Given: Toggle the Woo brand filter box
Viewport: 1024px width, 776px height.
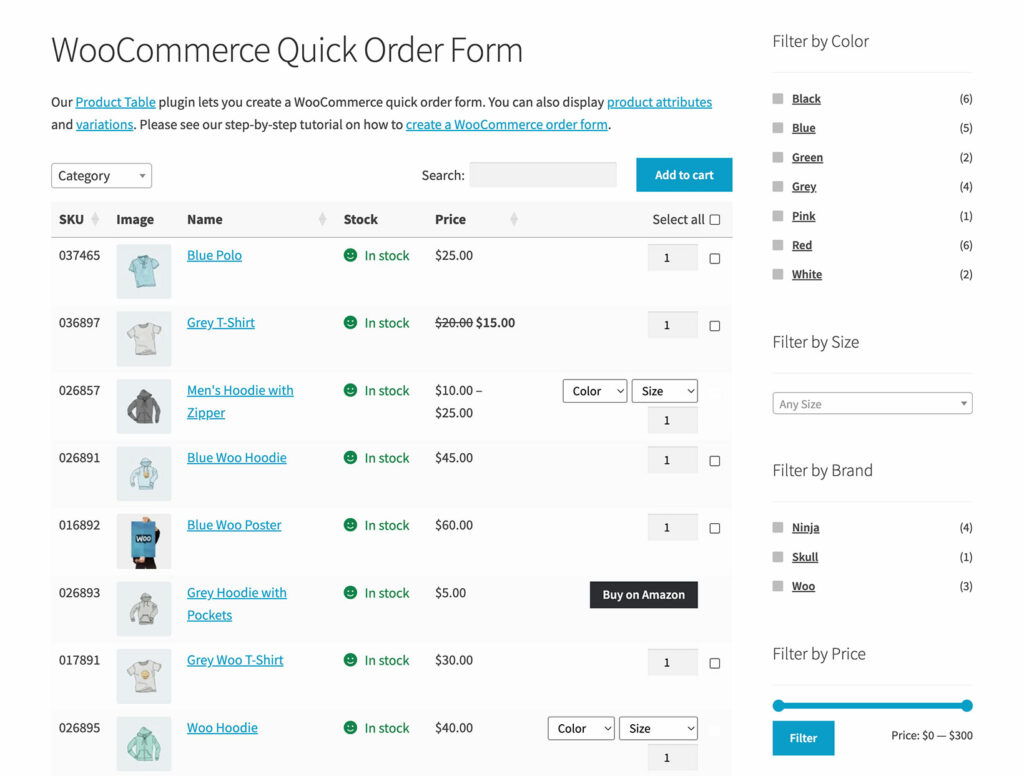Looking at the screenshot, I should tap(778, 586).
